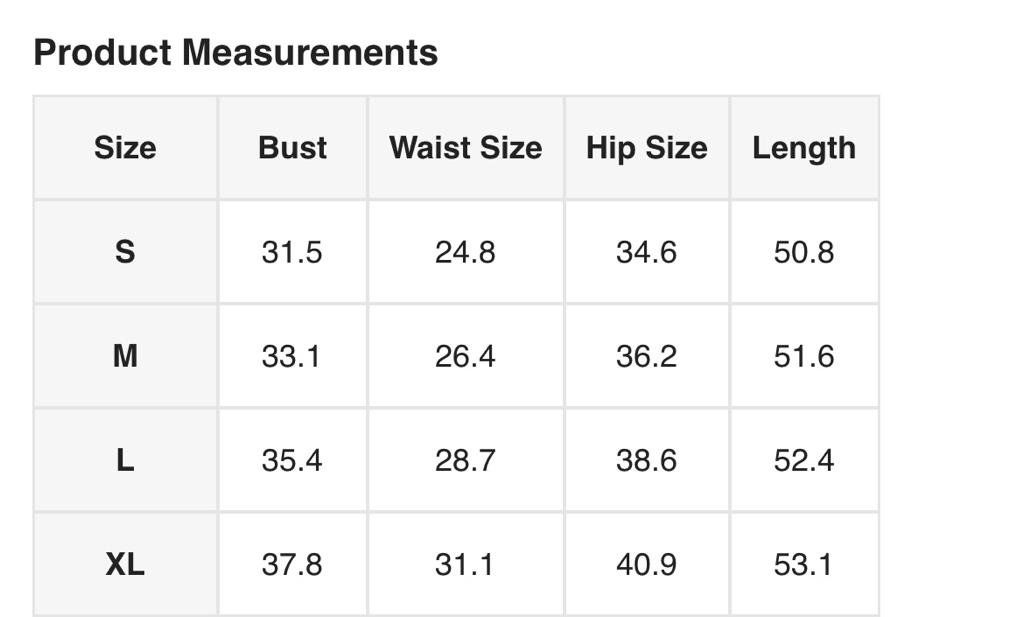1024x617 pixels.
Task: Click the M size row label
Action: [x=125, y=356]
